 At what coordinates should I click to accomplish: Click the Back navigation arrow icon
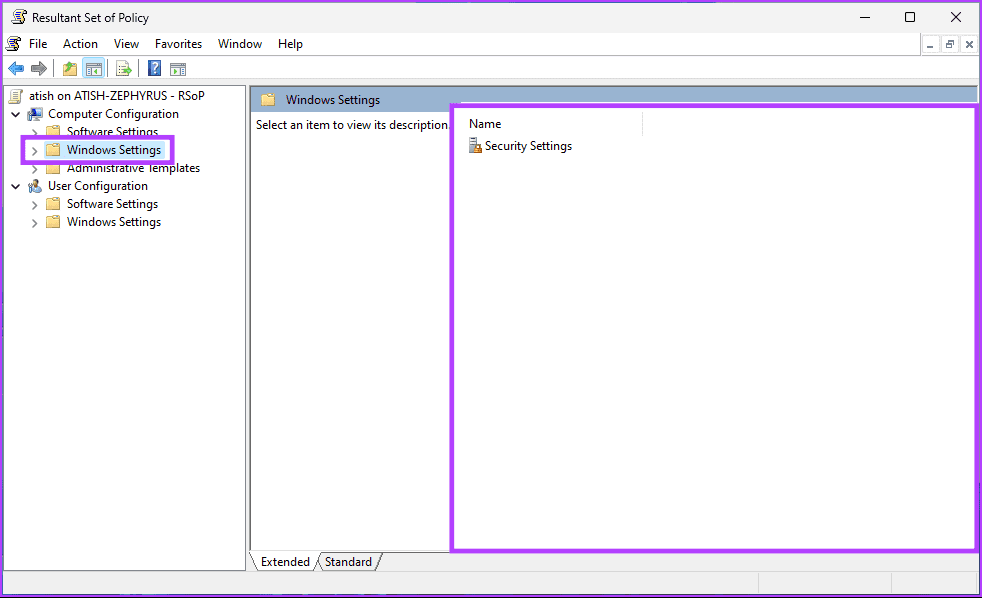[x=16, y=68]
